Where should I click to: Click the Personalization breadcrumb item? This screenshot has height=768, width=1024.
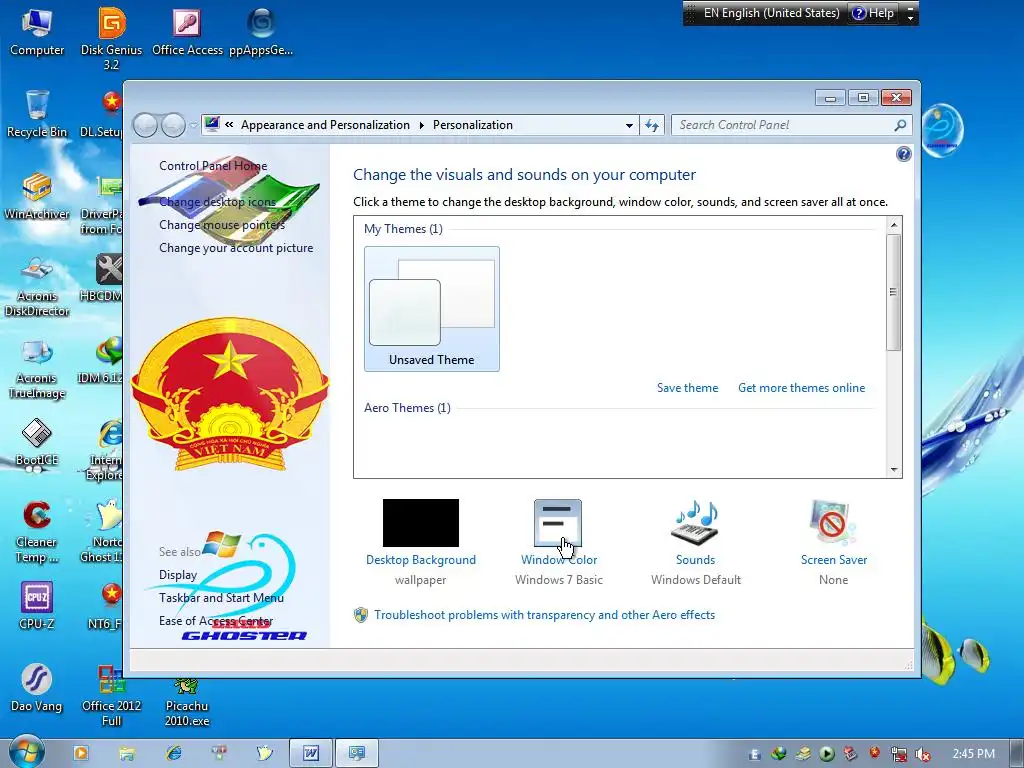(473, 125)
